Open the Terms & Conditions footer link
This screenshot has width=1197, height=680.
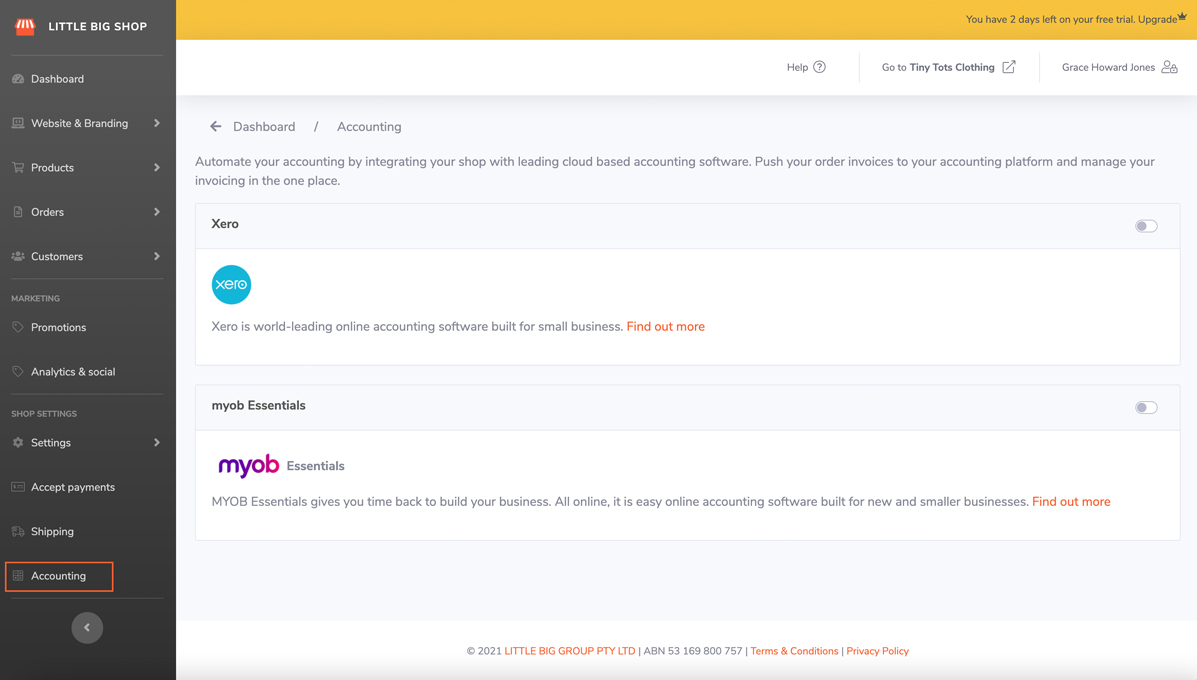click(x=794, y=651)
